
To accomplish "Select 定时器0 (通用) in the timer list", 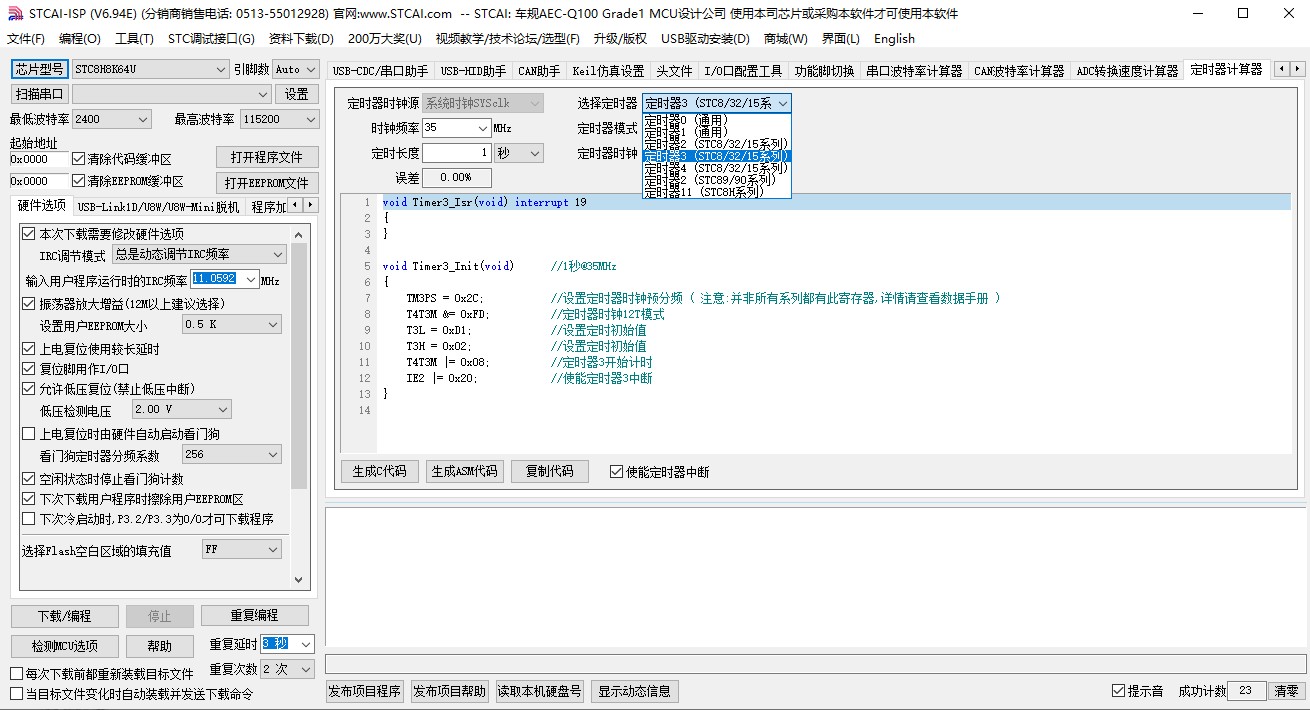I will click(x=716, y=120).
